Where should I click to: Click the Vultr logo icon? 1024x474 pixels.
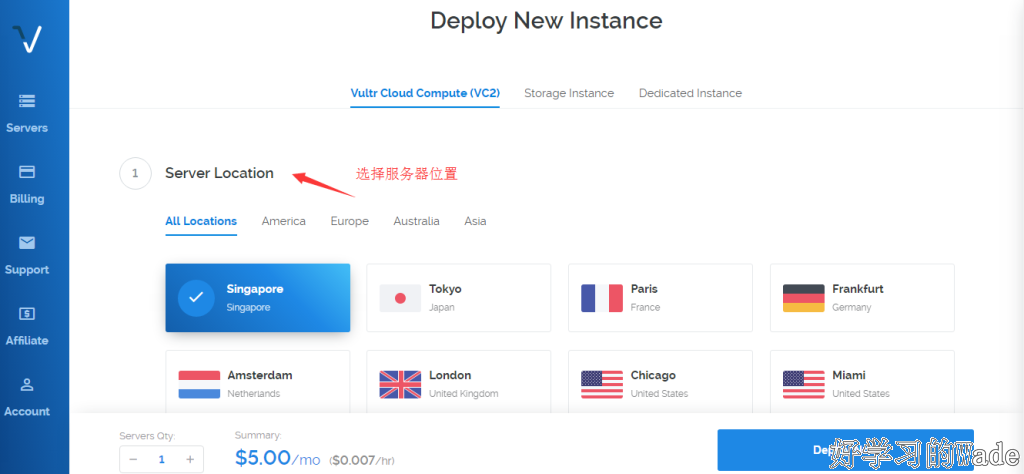click(27, 39)
